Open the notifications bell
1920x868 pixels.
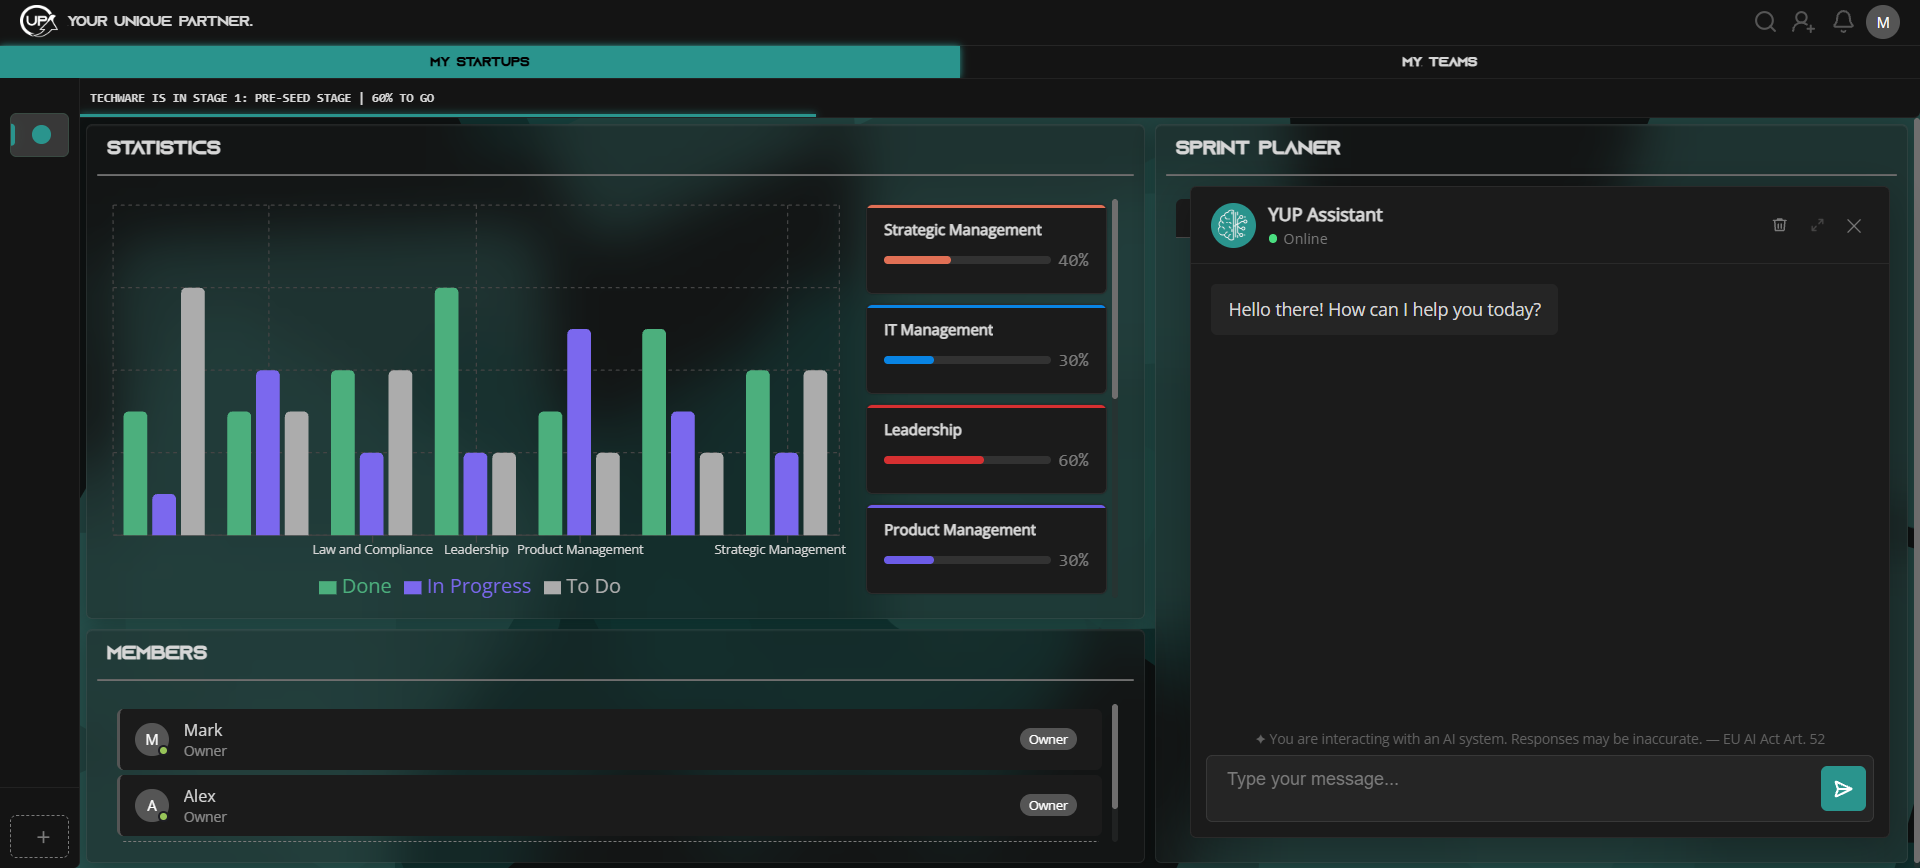pos(1843,22)
